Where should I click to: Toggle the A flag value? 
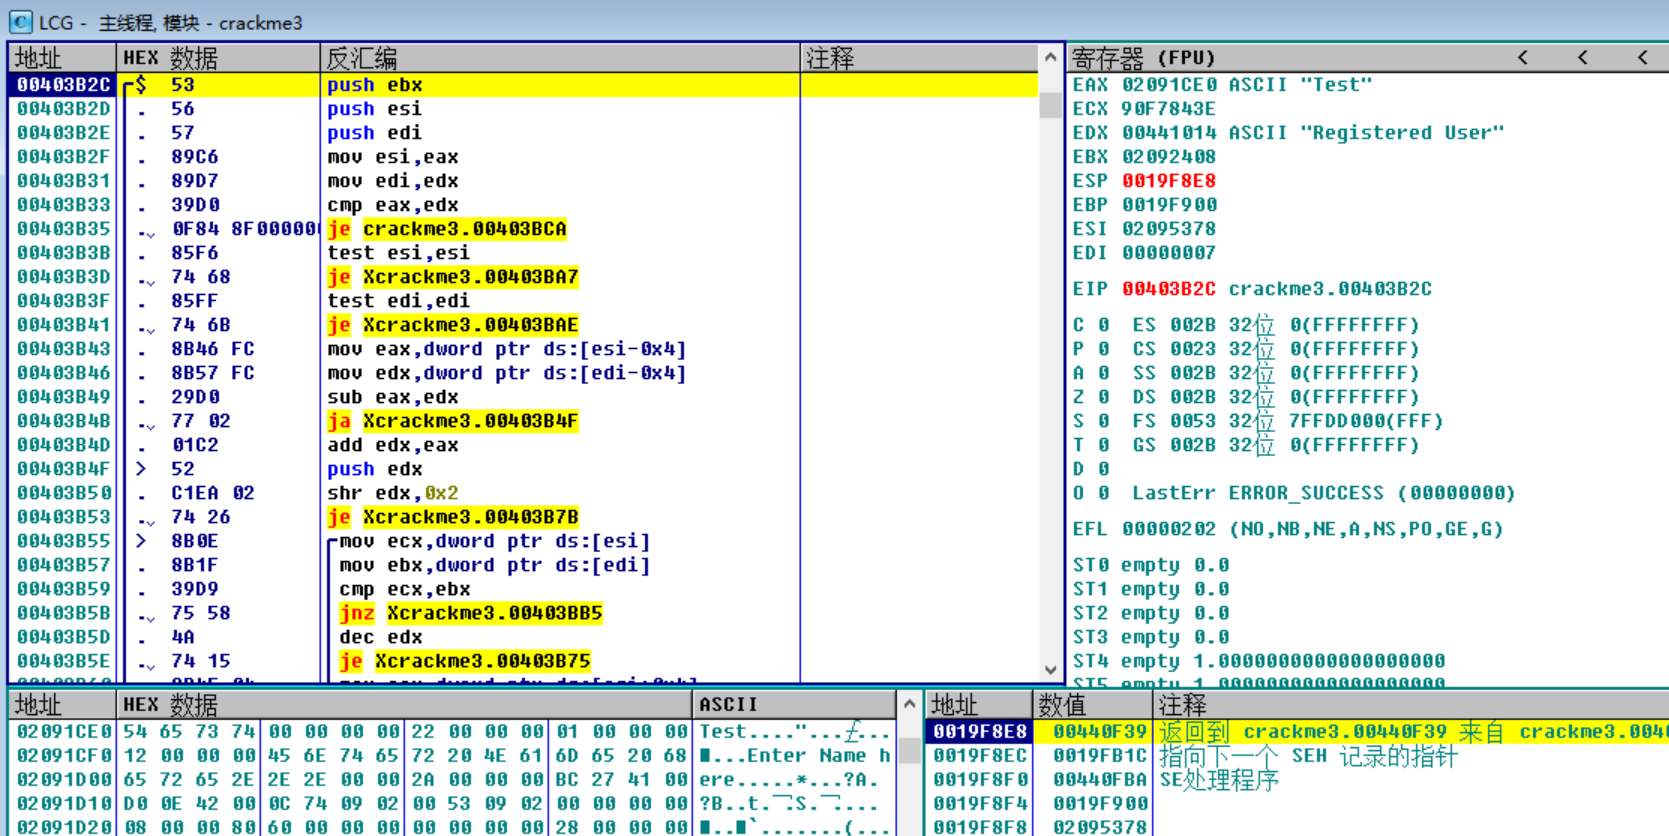[x=1103, y=373]
